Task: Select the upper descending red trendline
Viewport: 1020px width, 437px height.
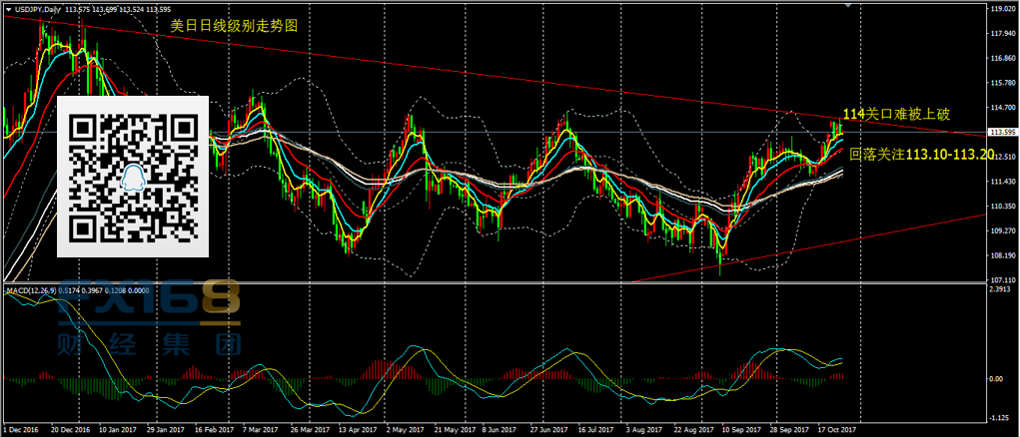Action: 500,79
